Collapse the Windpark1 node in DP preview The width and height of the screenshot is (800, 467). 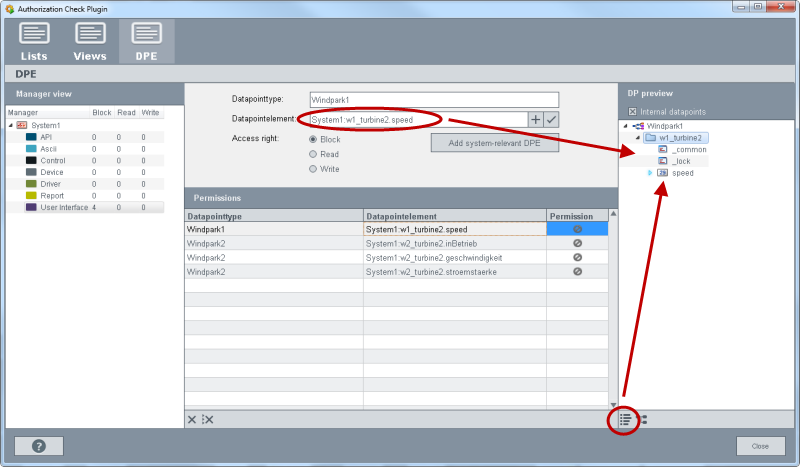tap(625, 126)
